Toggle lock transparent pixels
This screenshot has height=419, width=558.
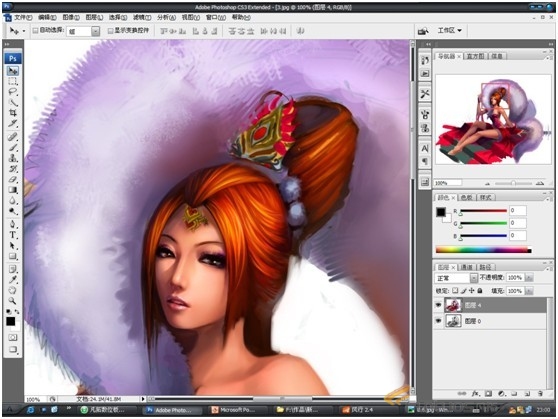point(455,291)
